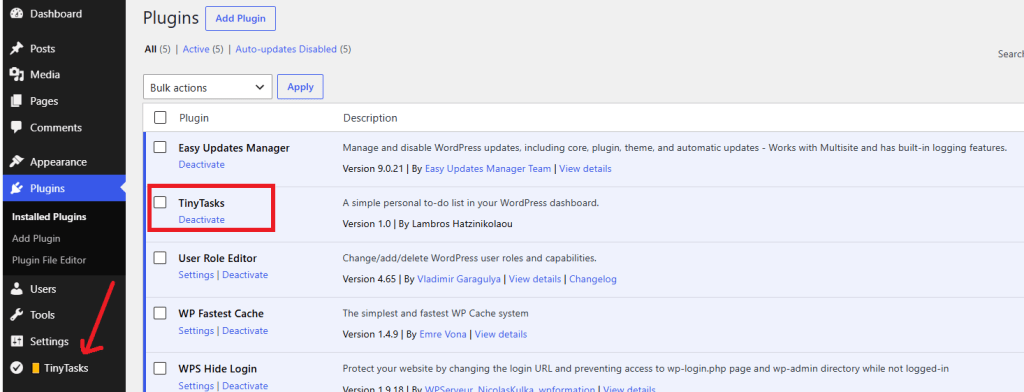Image resolution: width=1024 pixels, height=392 pixels.
Task: Click the Plugins plug icon
Action: (x=17, y=189)
